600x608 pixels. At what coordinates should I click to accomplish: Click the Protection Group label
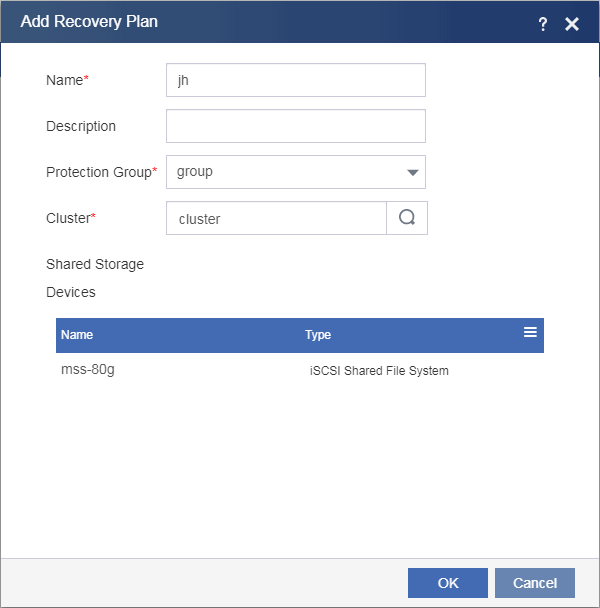pyautogui.click(x=99, y=172)
